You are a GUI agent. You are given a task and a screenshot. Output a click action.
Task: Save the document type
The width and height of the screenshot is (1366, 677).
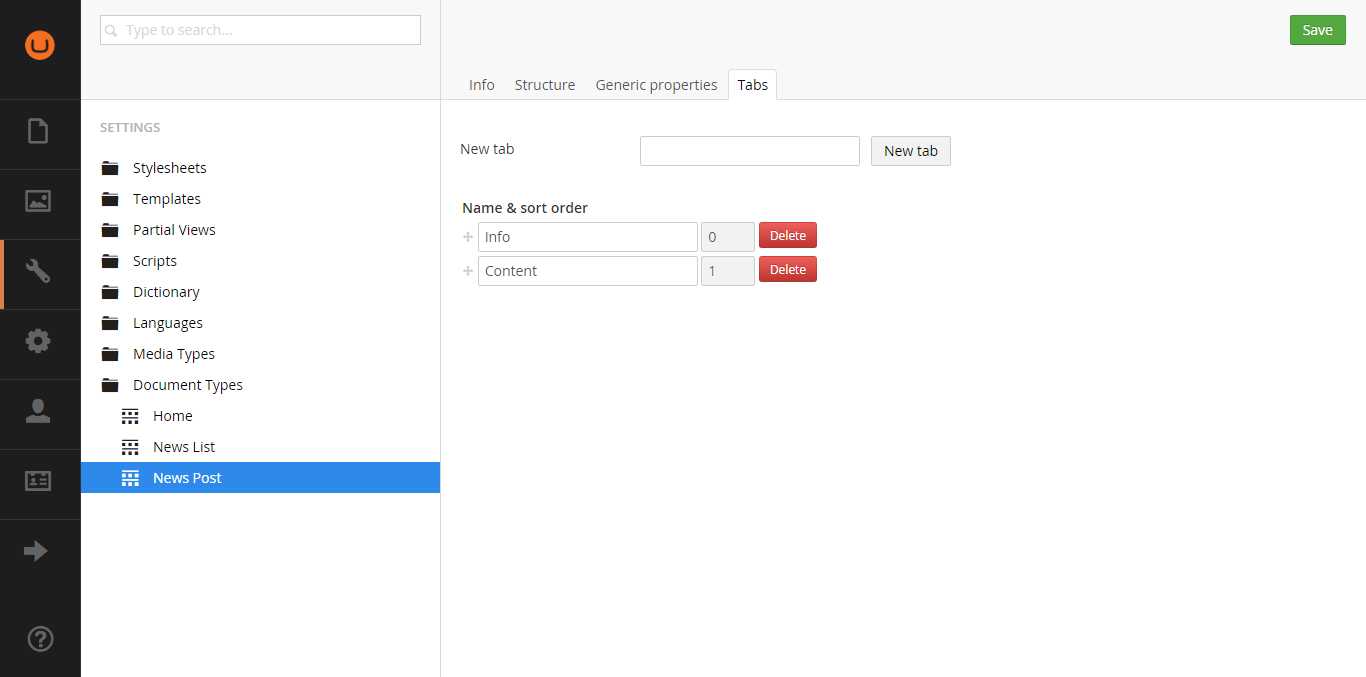click(x=1318, y=30)
